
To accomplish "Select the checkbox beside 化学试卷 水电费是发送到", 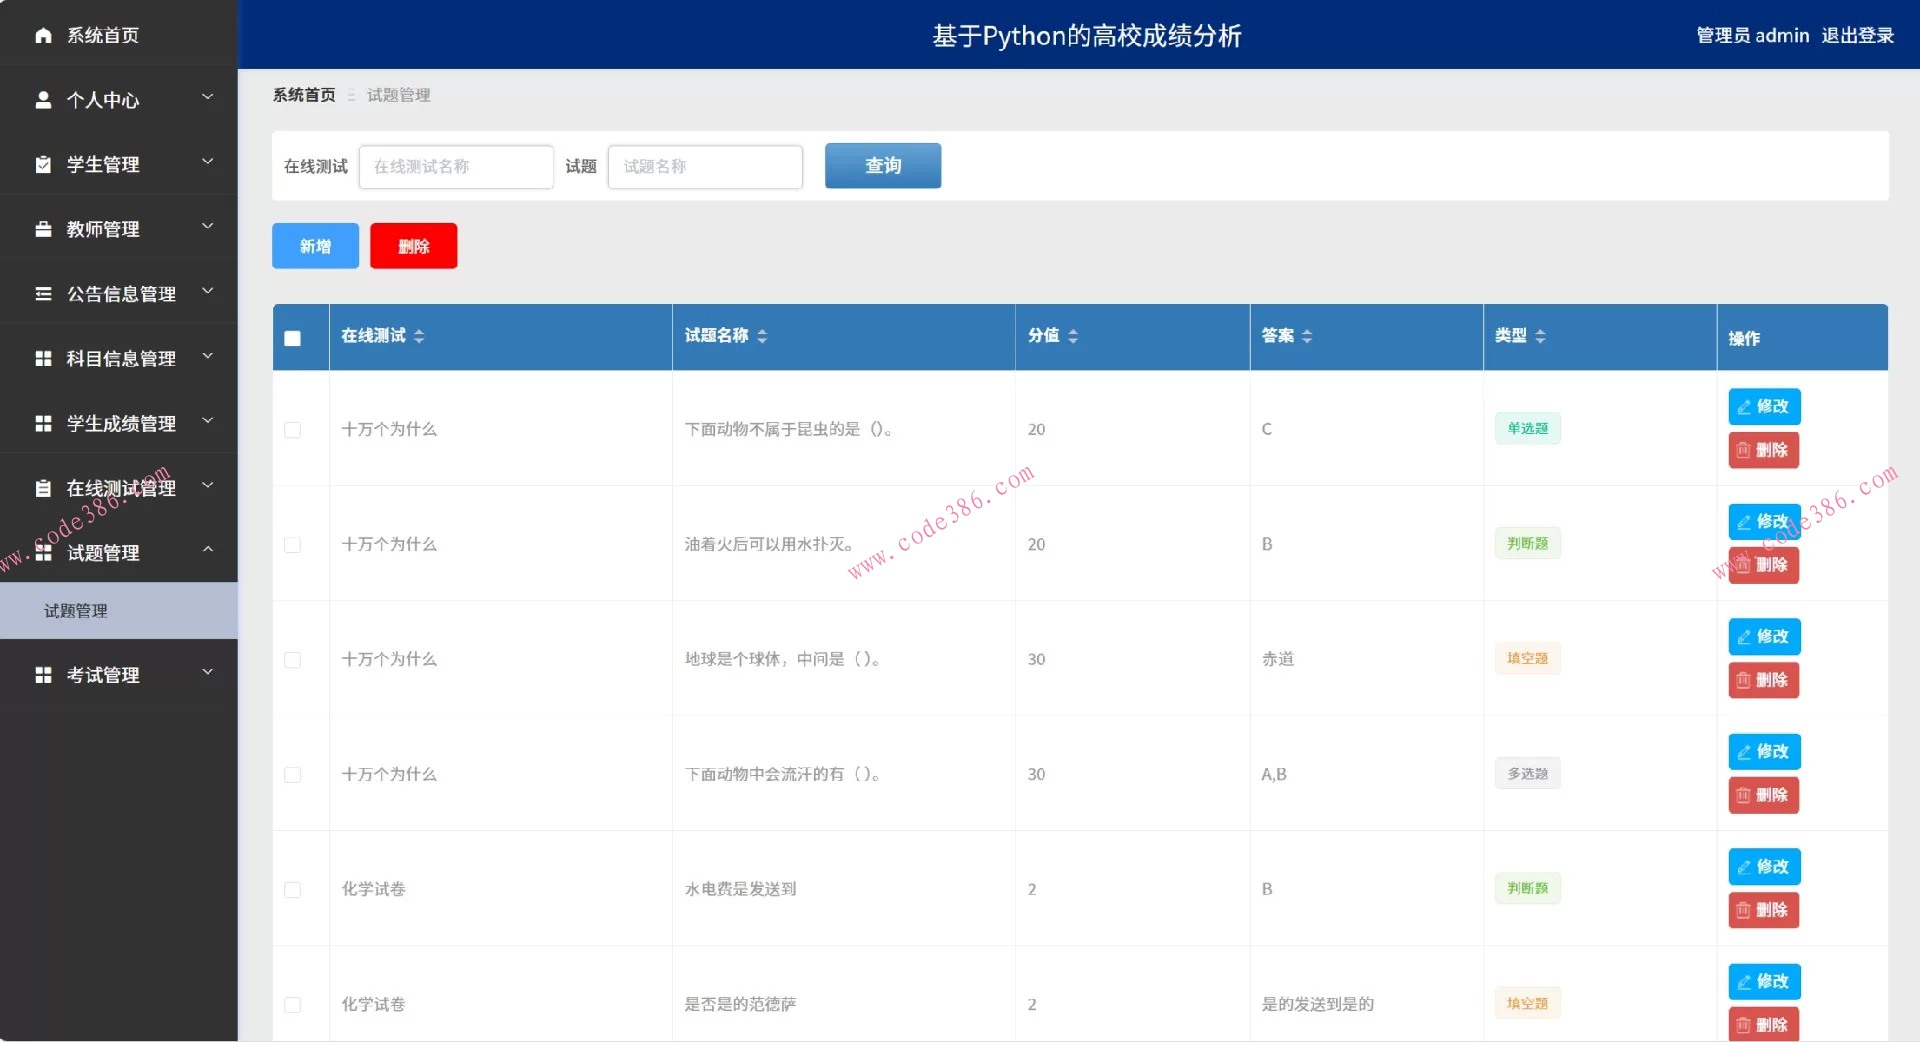I will coord(292,890).
